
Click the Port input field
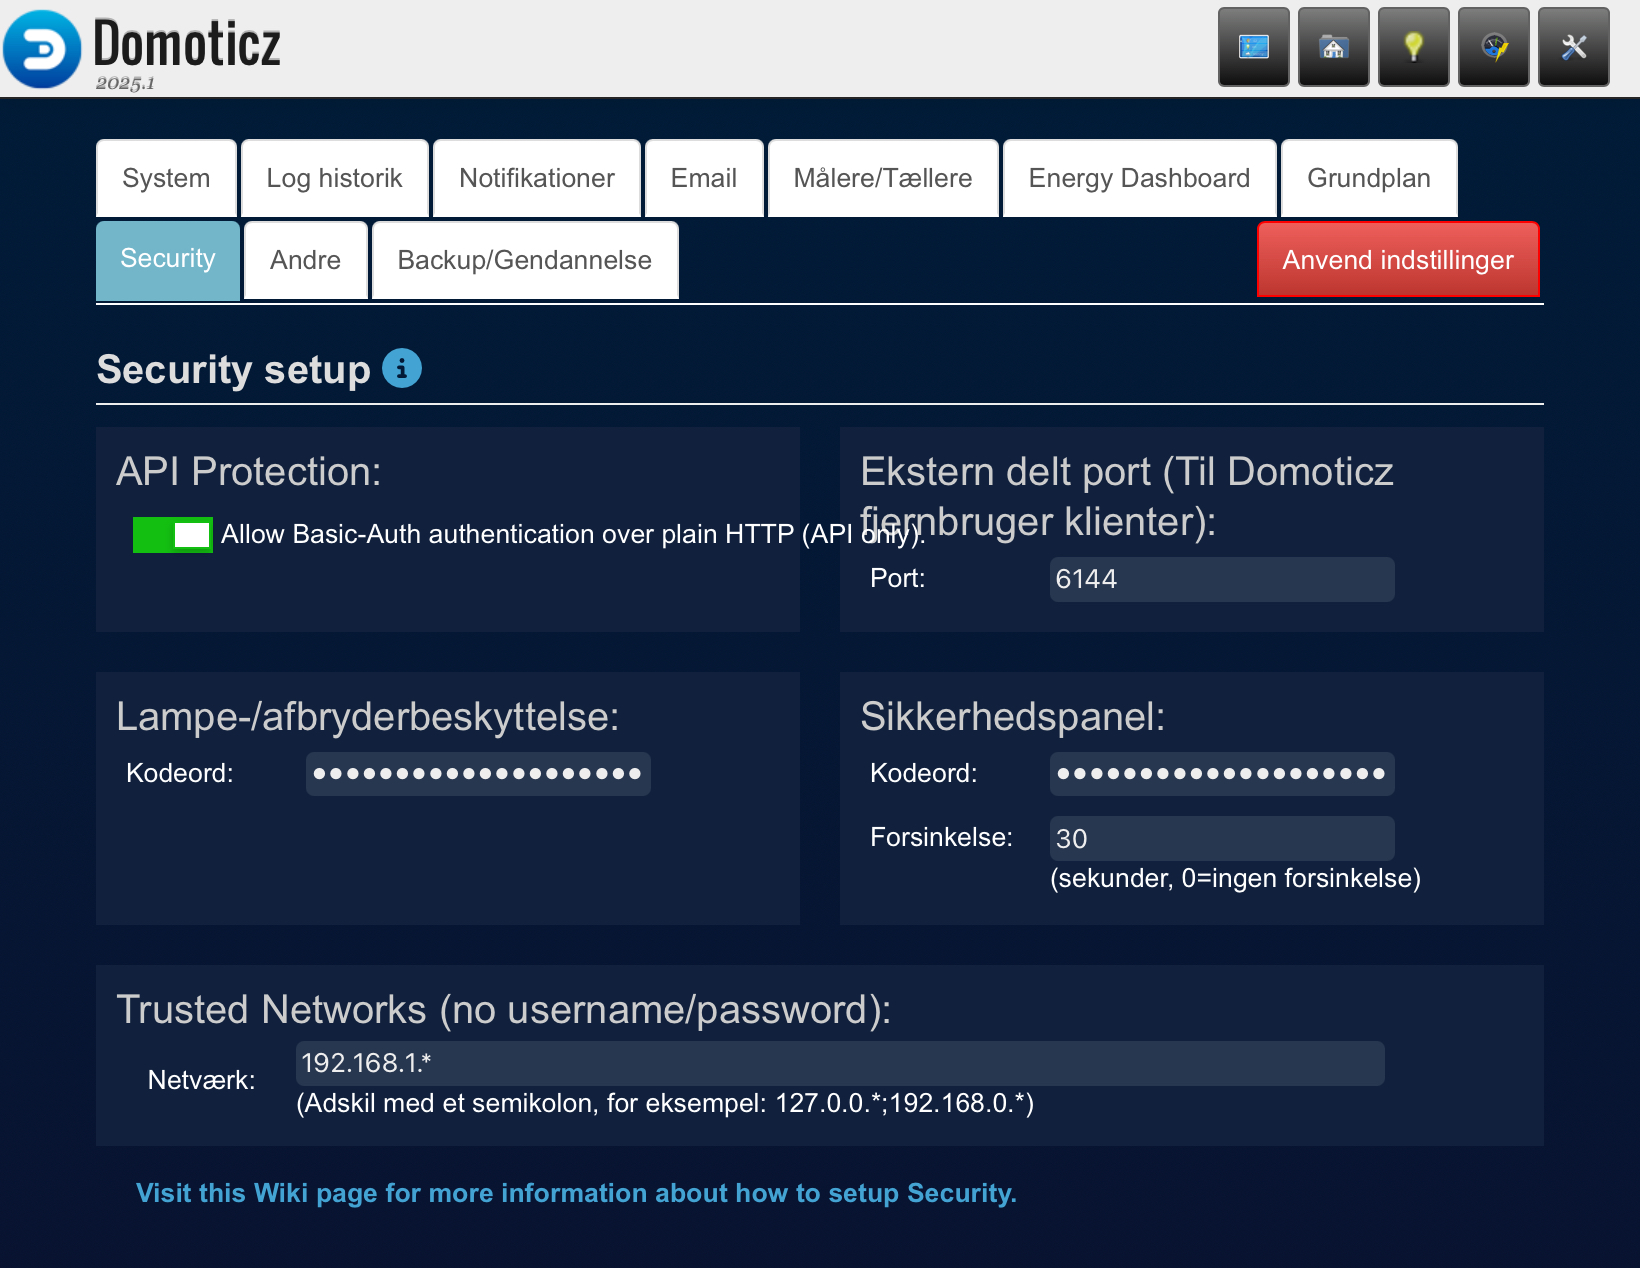click(1221, 579)
